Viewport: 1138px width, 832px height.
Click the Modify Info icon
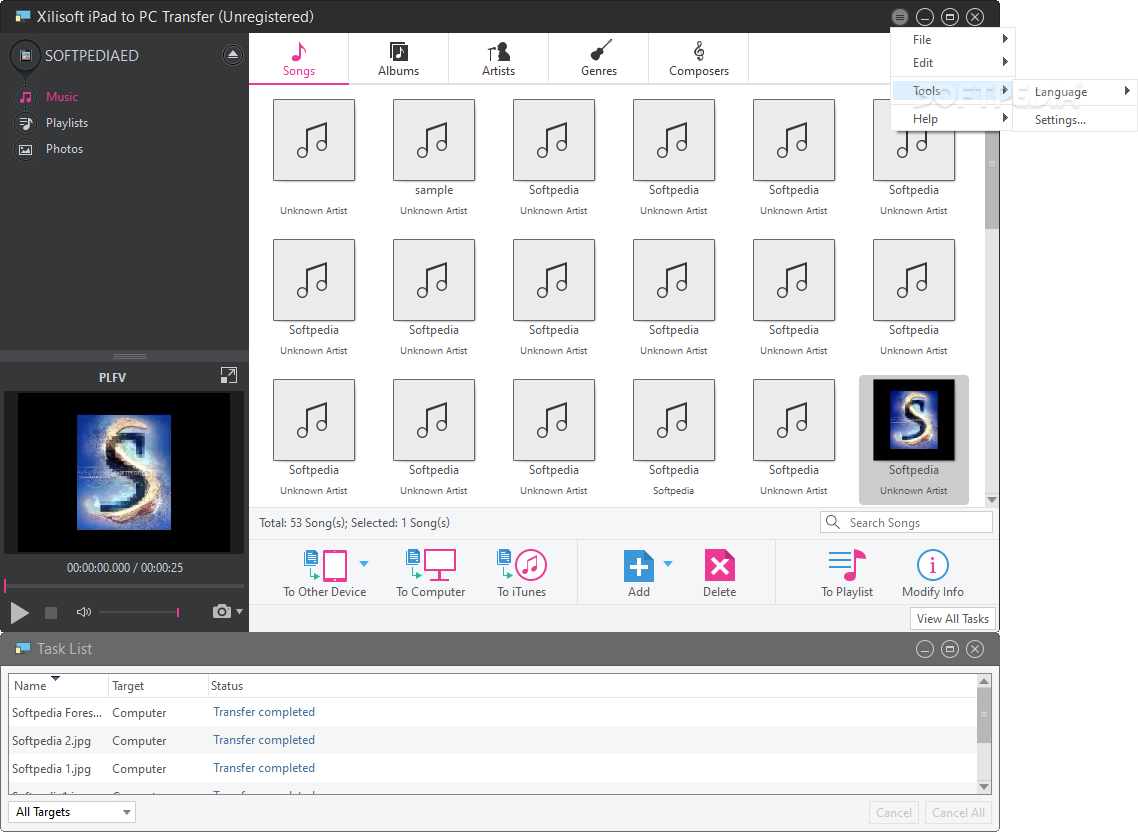[933, 566]
